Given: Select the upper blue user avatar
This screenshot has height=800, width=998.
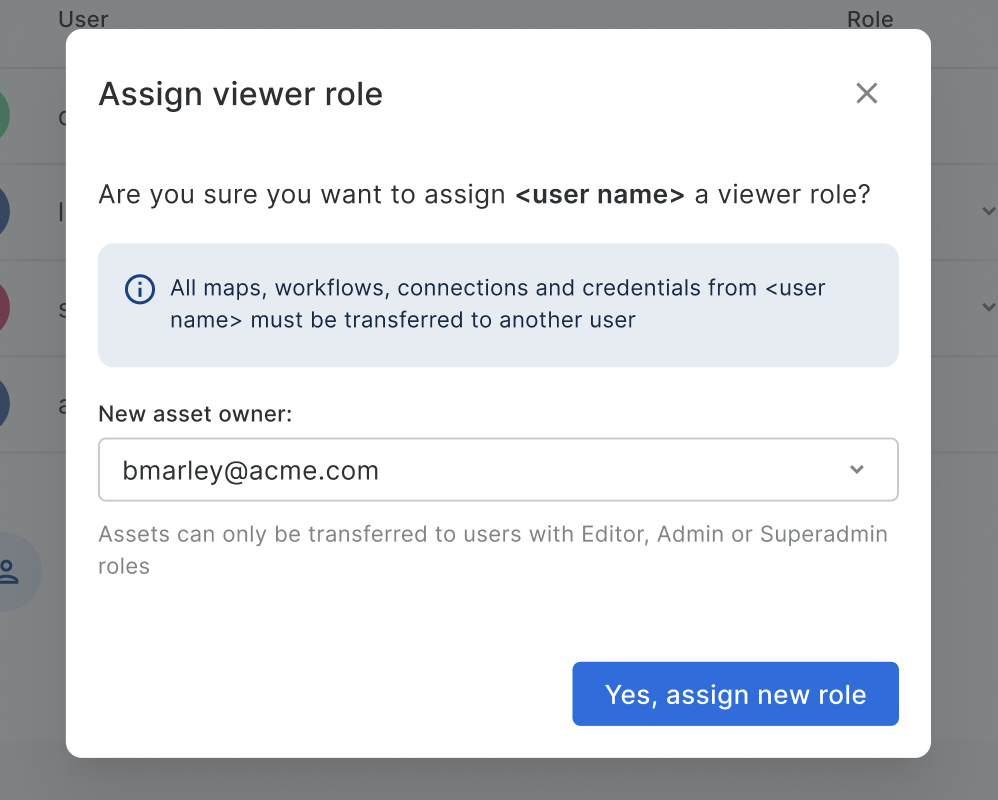Looking at the screenshot, I should pyautogui.click(x=4, y=212).
